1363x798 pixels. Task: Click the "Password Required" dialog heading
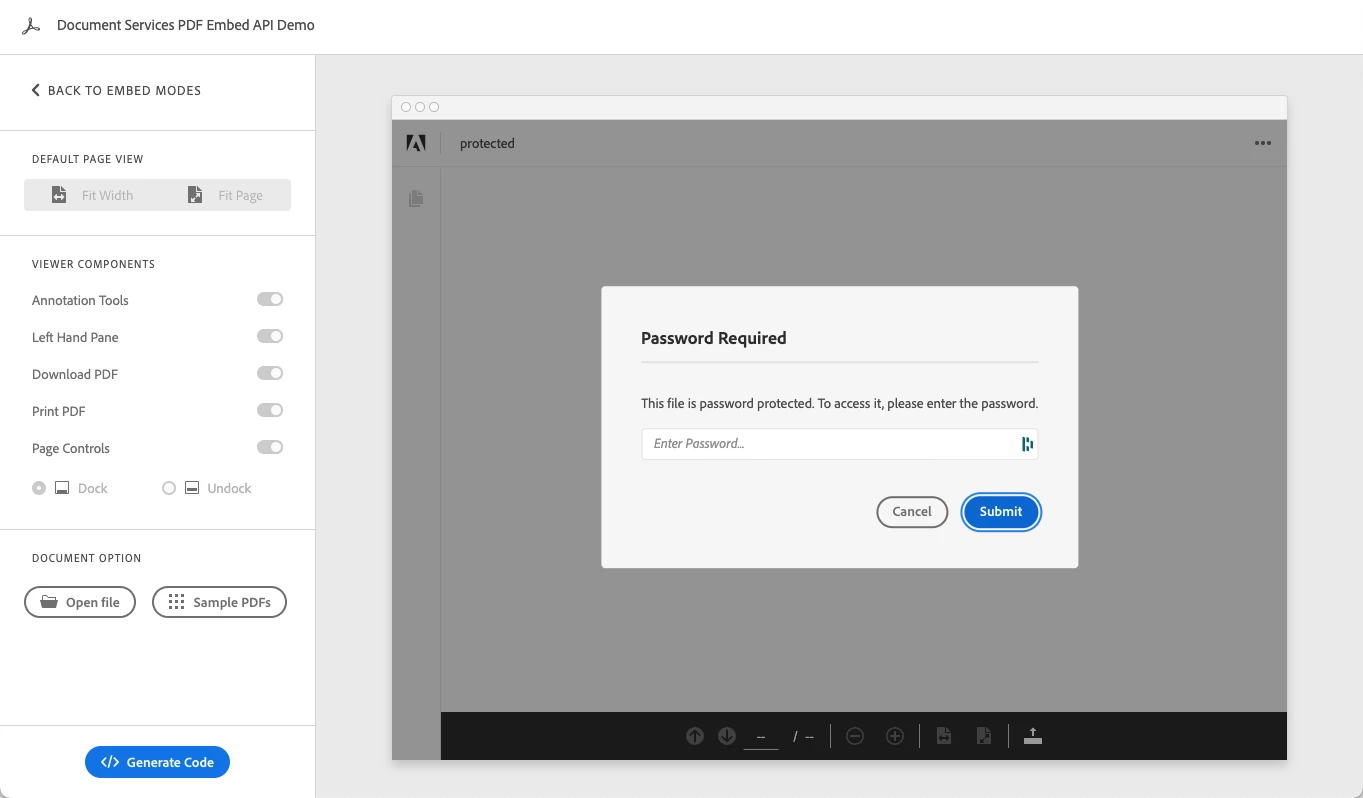714,338
